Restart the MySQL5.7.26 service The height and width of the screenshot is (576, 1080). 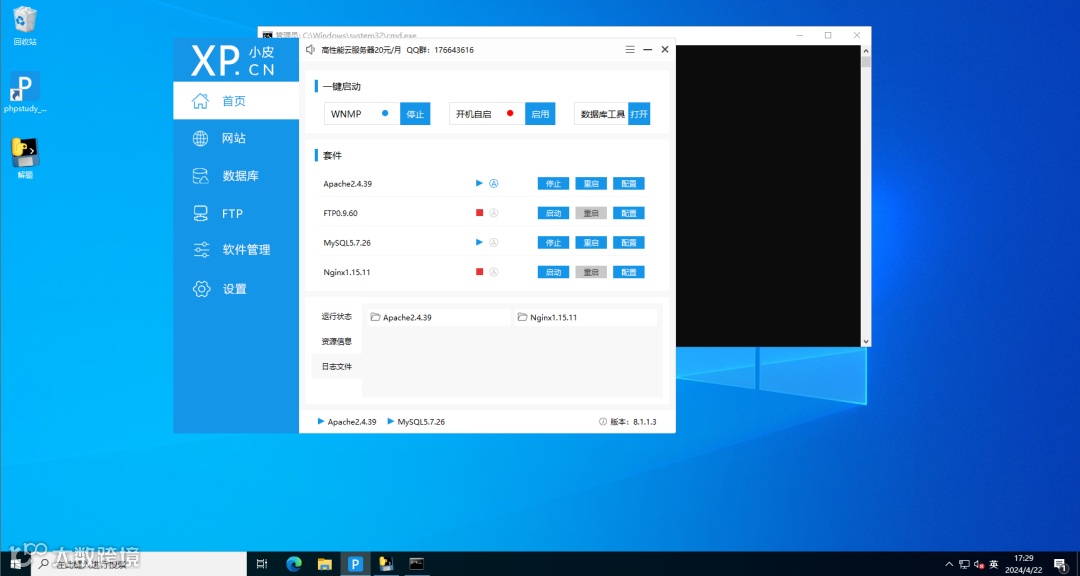591,243
